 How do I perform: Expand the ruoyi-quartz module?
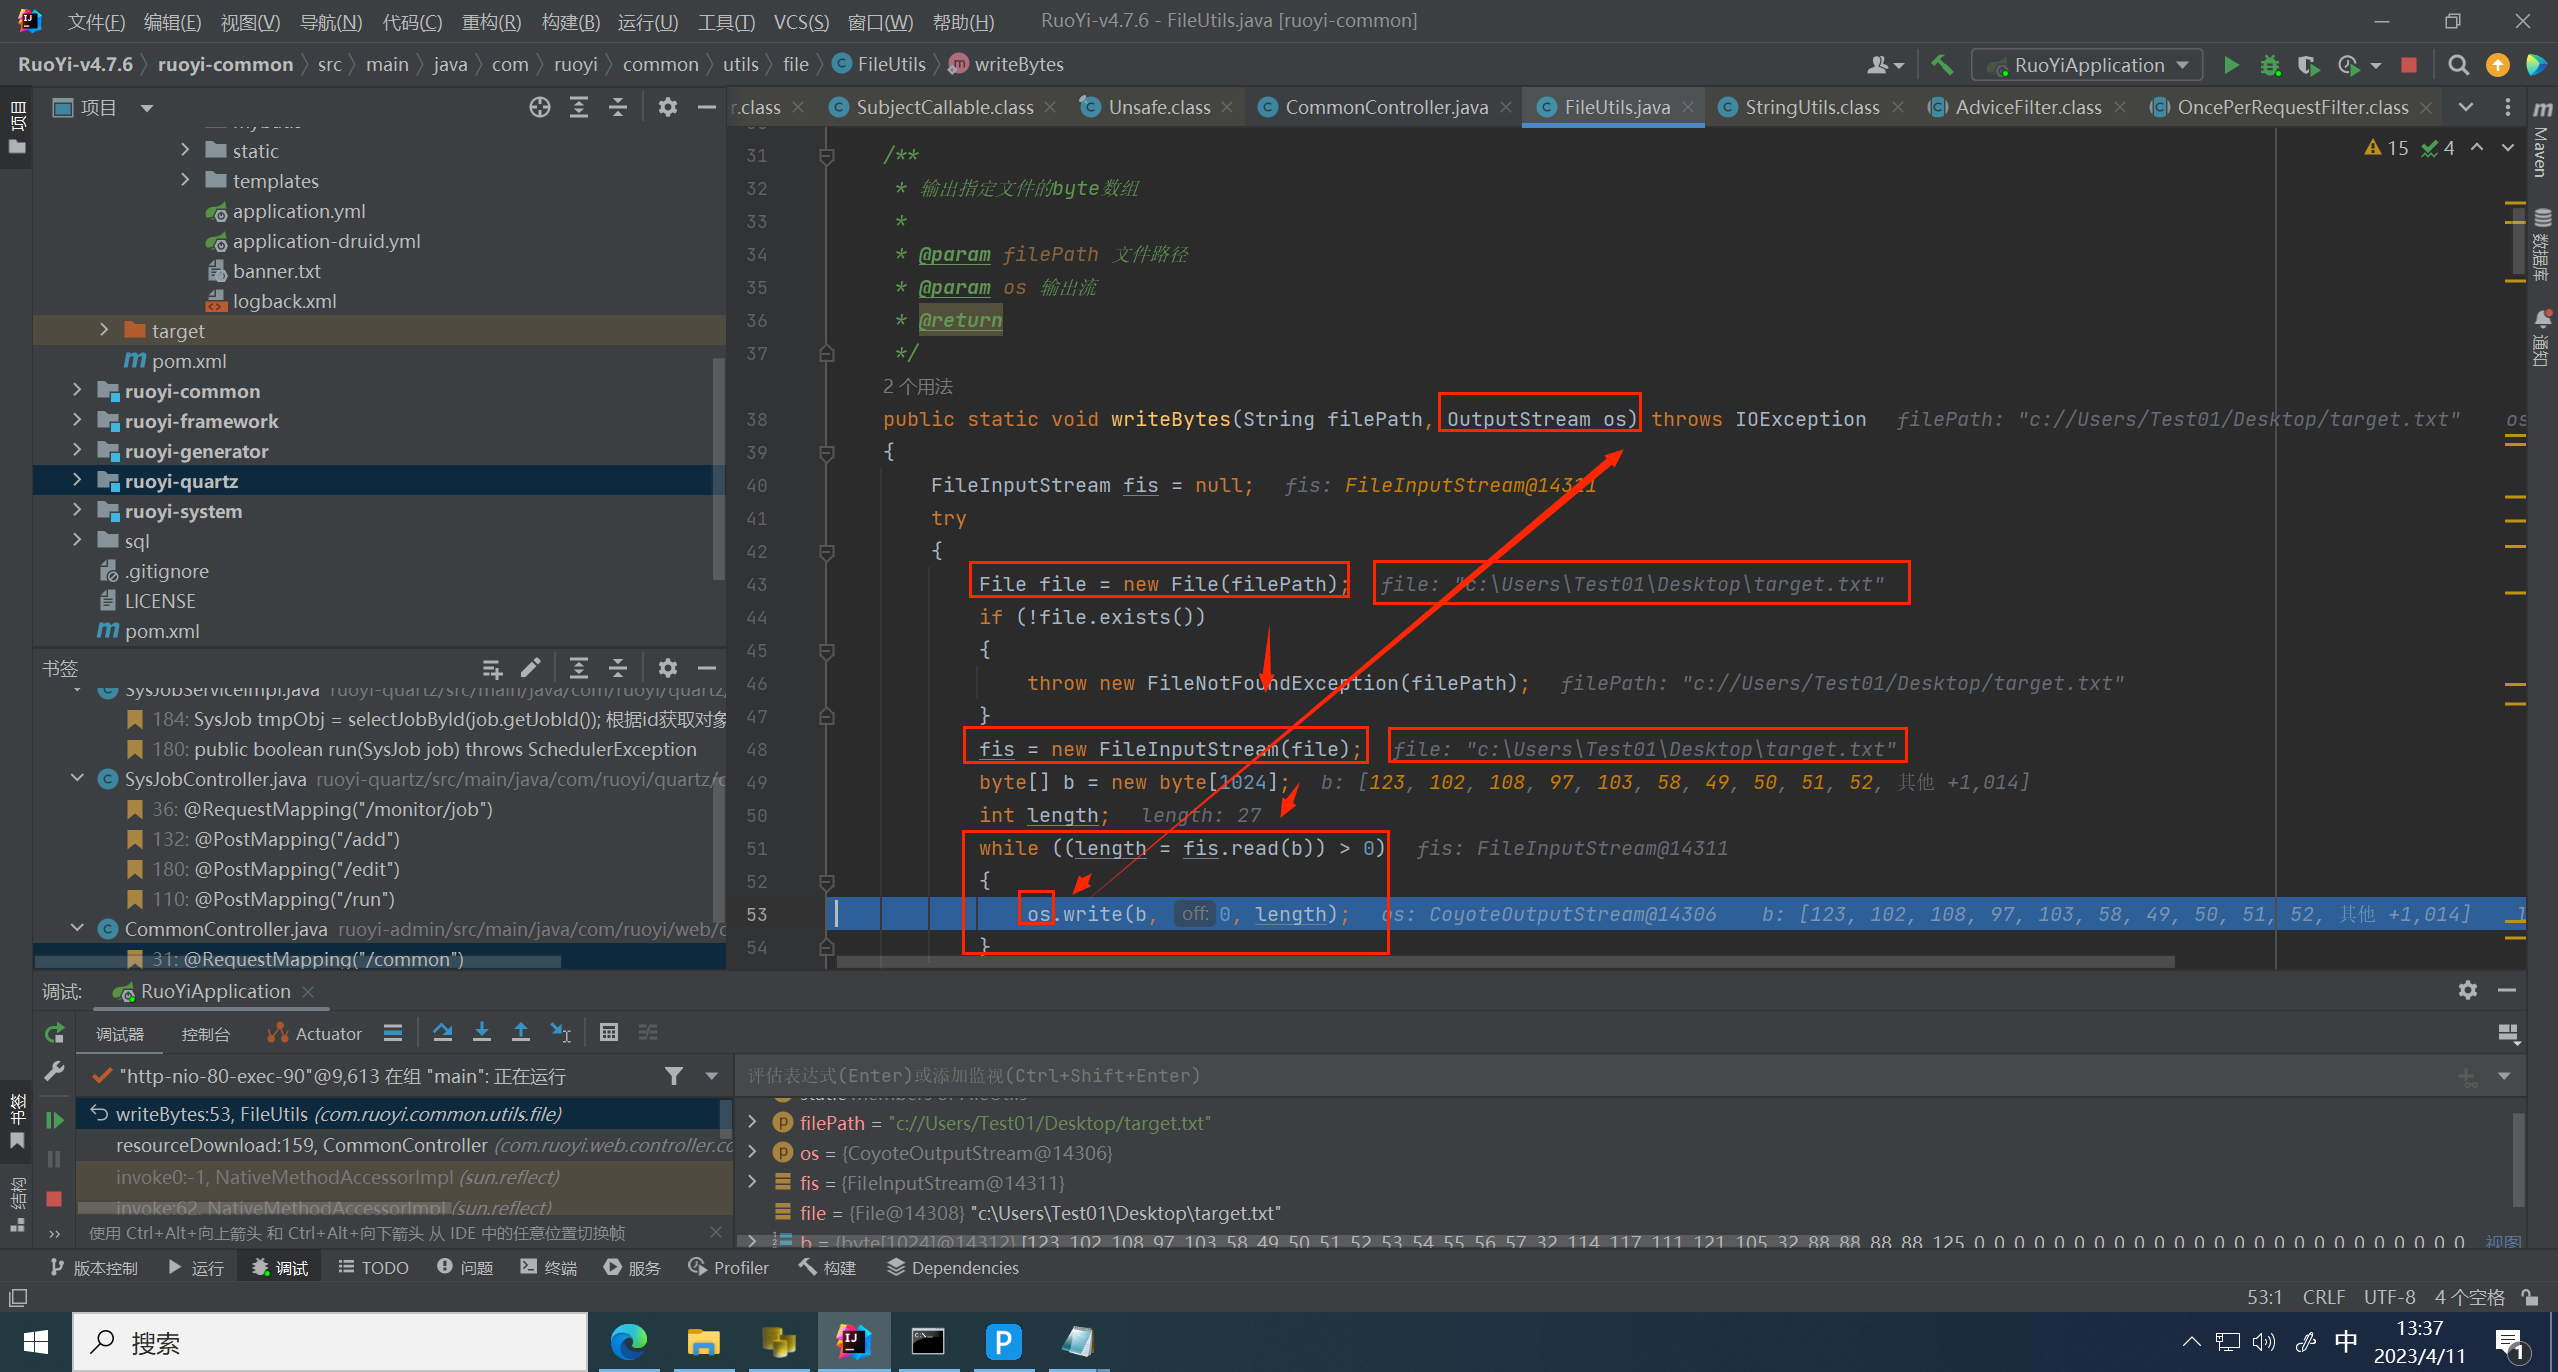(78, 480)
